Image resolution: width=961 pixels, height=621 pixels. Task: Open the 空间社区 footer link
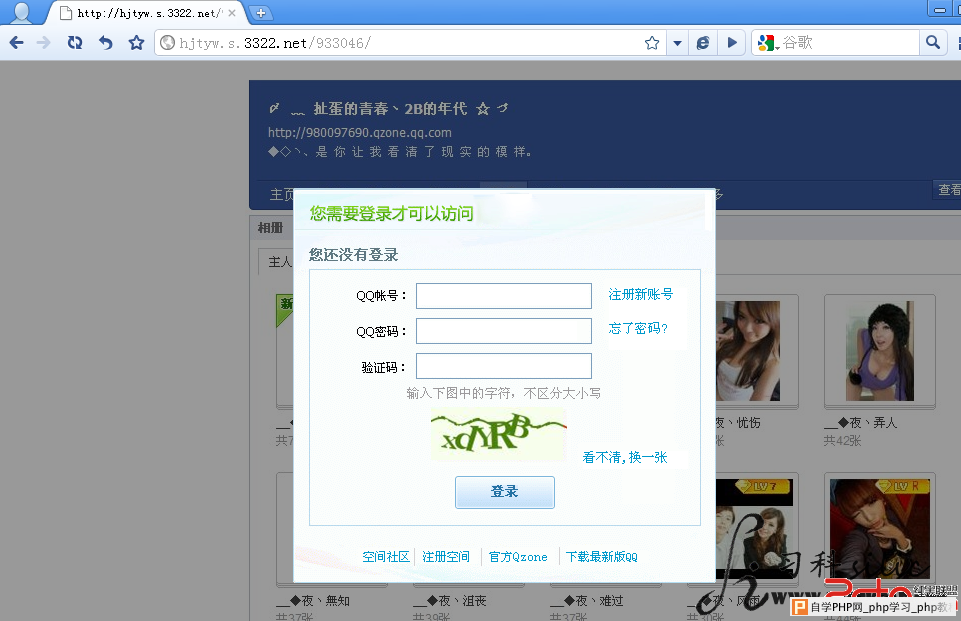click(x=386, y=557)
